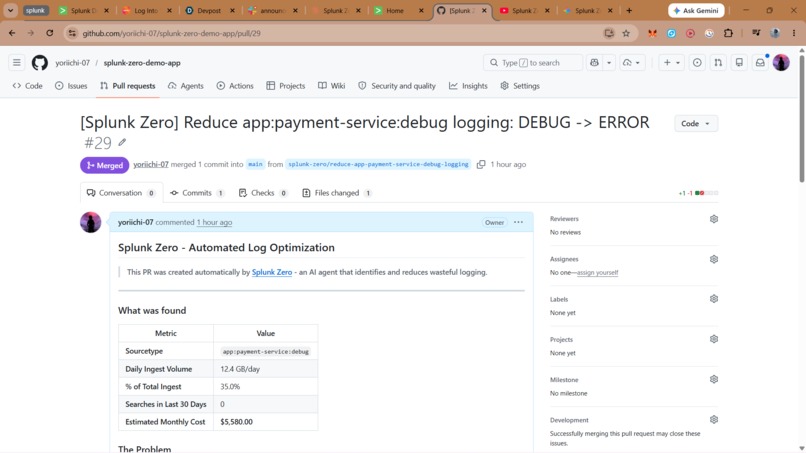Open Labels settings gear
The height and width of the screenshot is (453, 806).
(713, 299)
